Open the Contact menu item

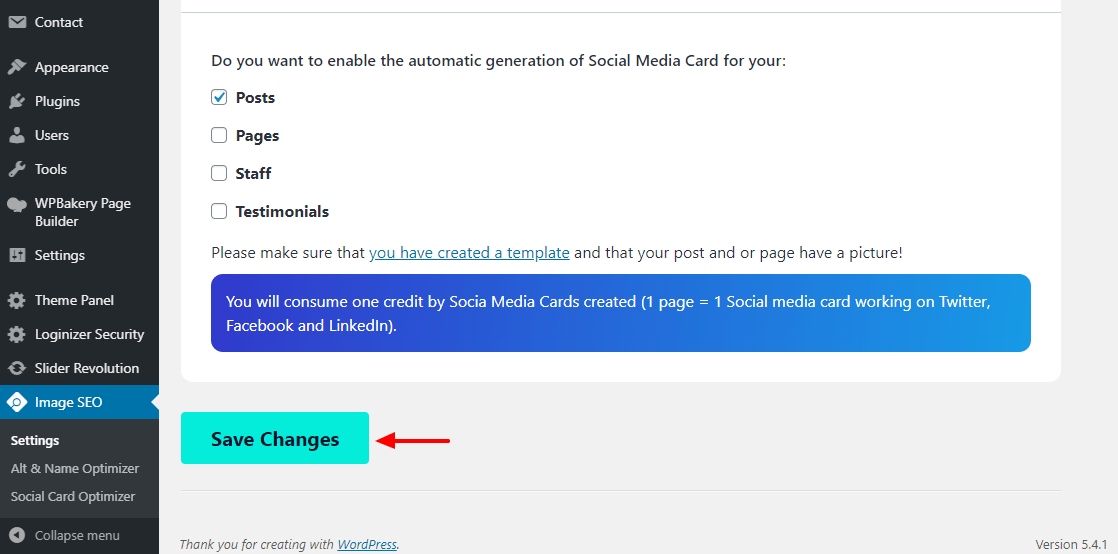pyautogui.click(x=79, y=22)
